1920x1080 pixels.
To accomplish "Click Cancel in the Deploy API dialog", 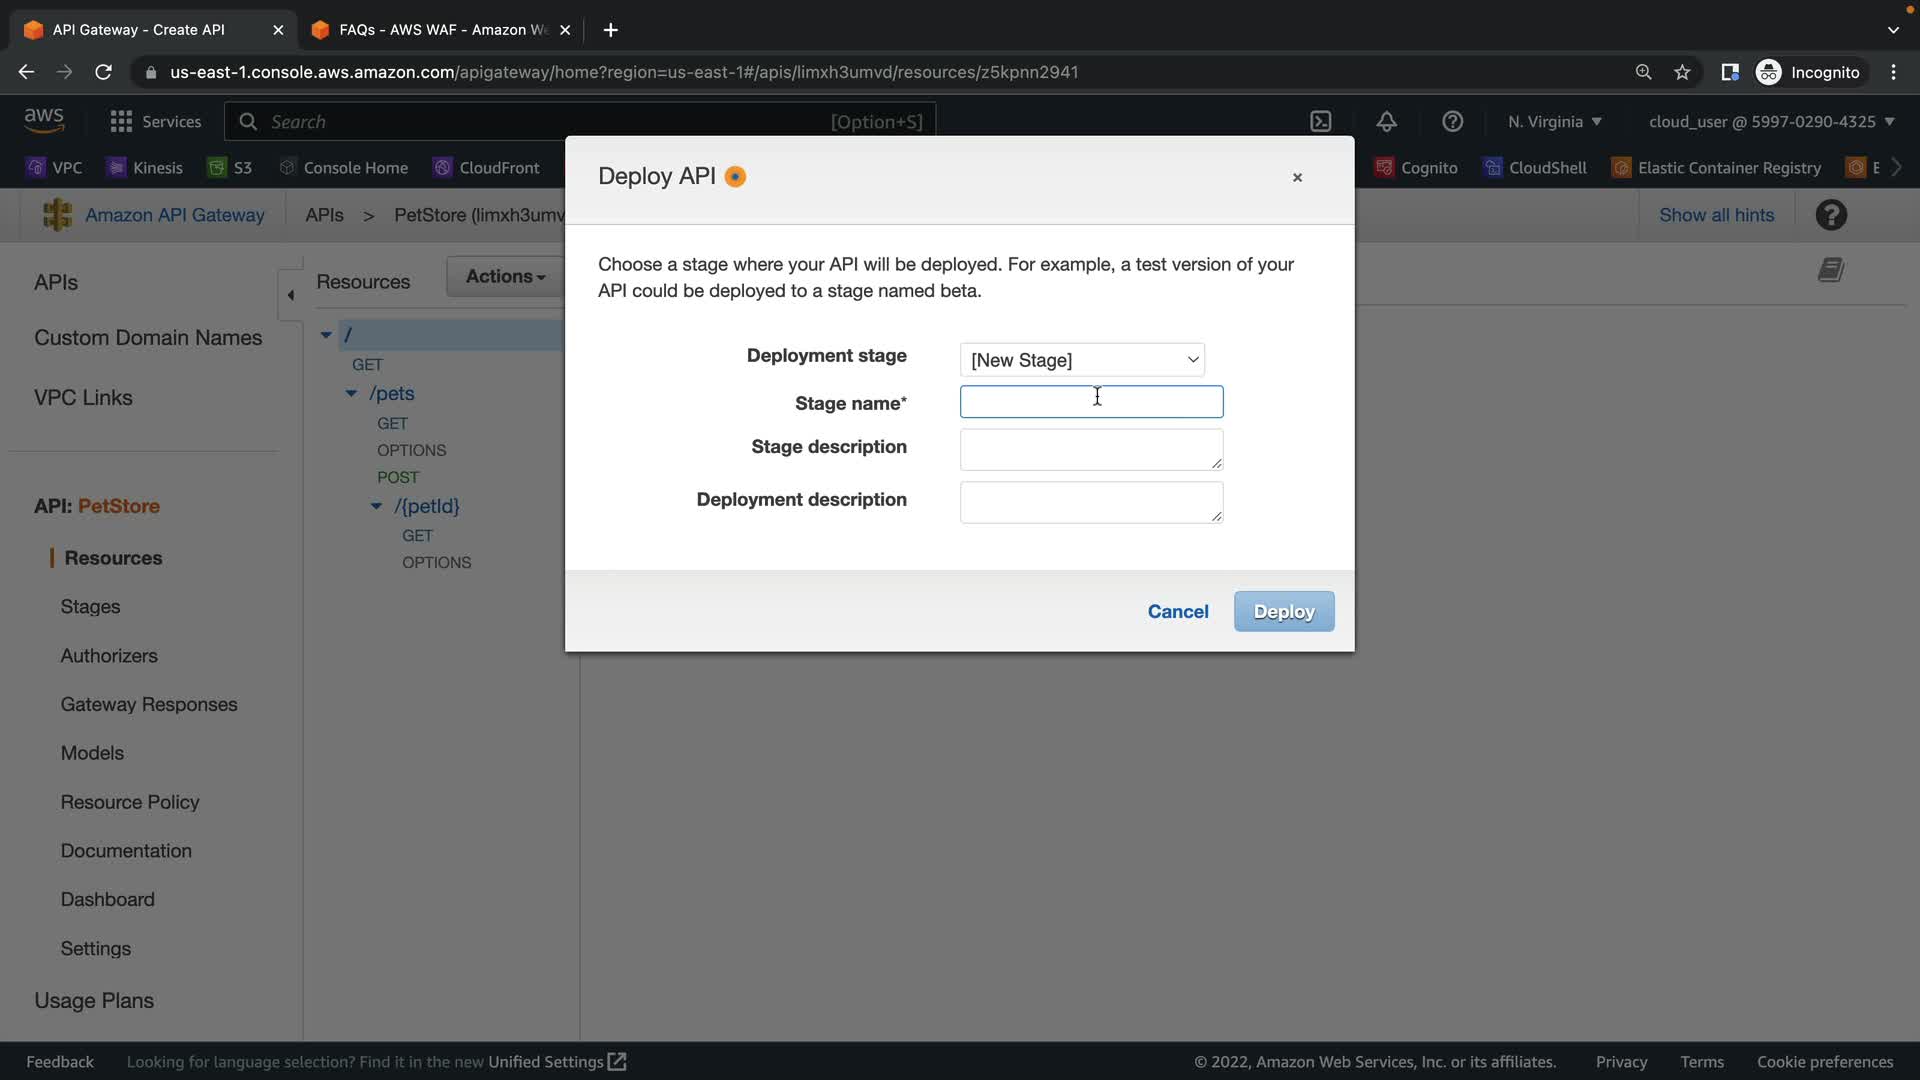I will coord(1178,612).
